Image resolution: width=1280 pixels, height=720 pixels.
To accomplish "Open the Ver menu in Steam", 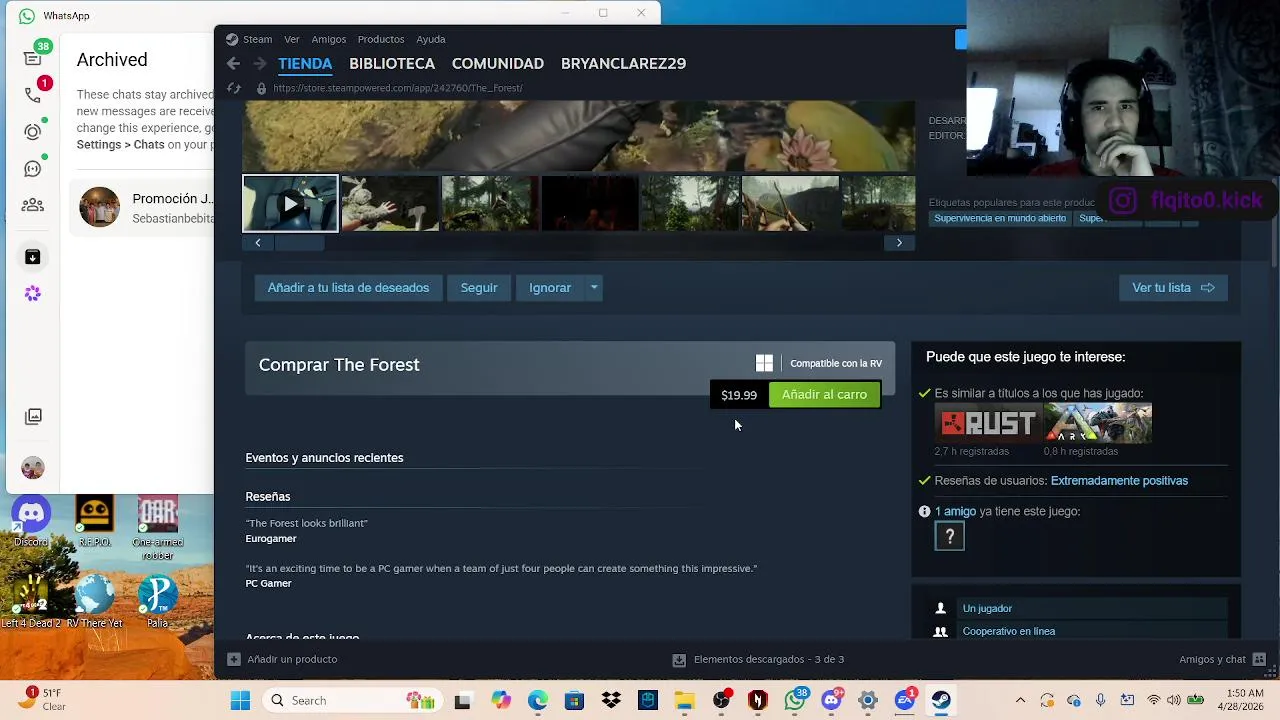I will [x=292, y=39].
